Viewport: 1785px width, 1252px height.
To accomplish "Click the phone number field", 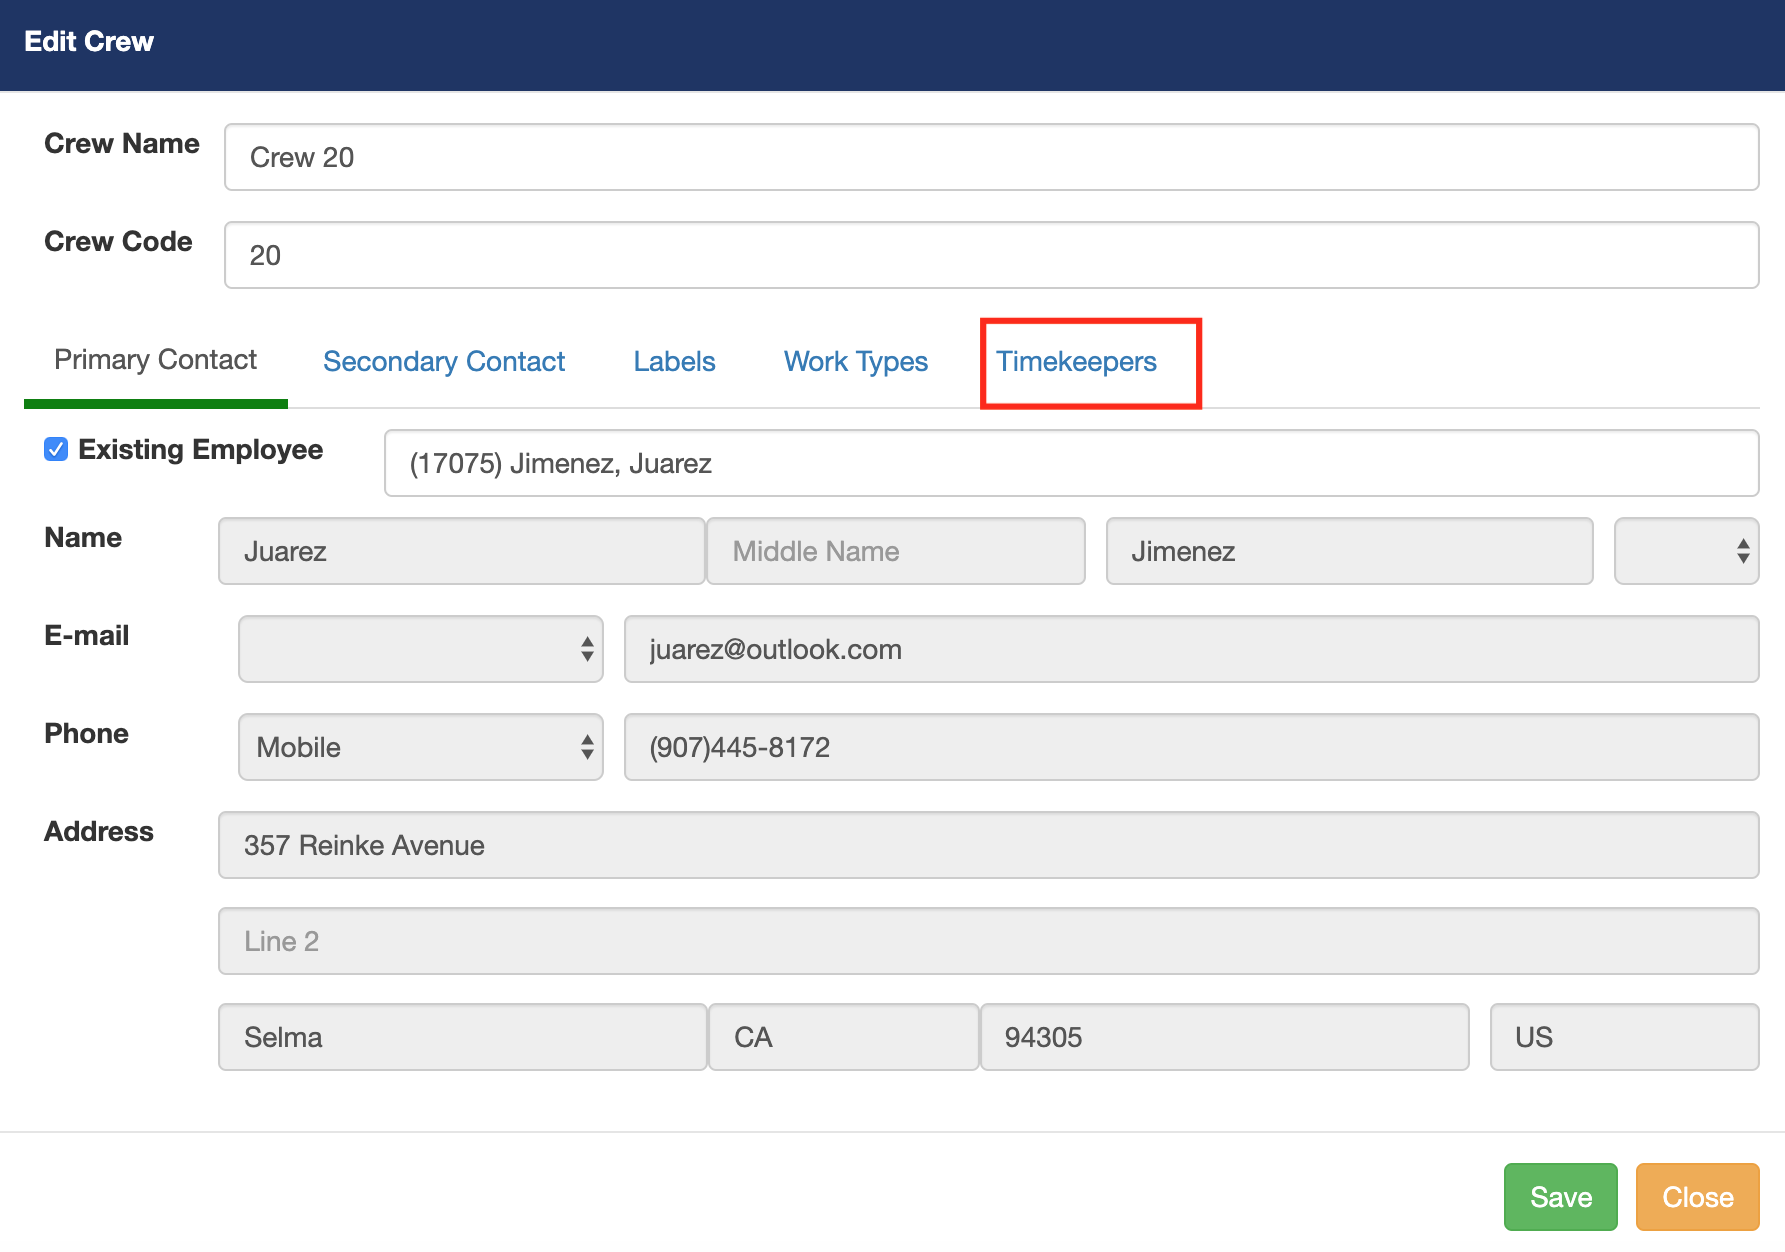I will pyautogui.click(x=1190, y=747).
